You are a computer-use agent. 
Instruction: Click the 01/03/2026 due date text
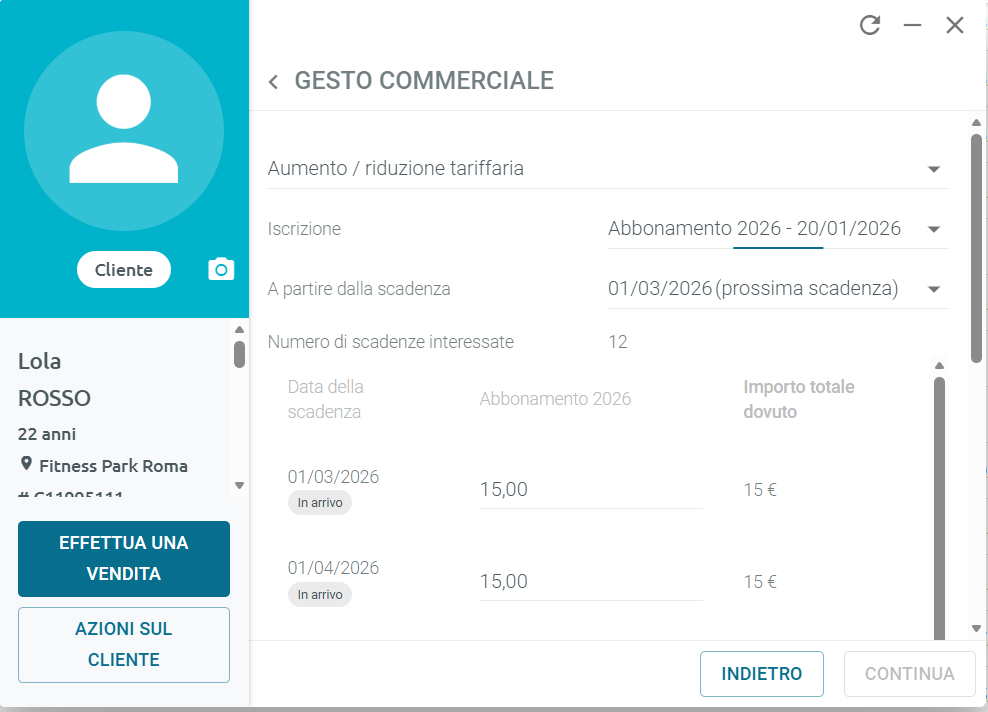click(x=333, y=477)
